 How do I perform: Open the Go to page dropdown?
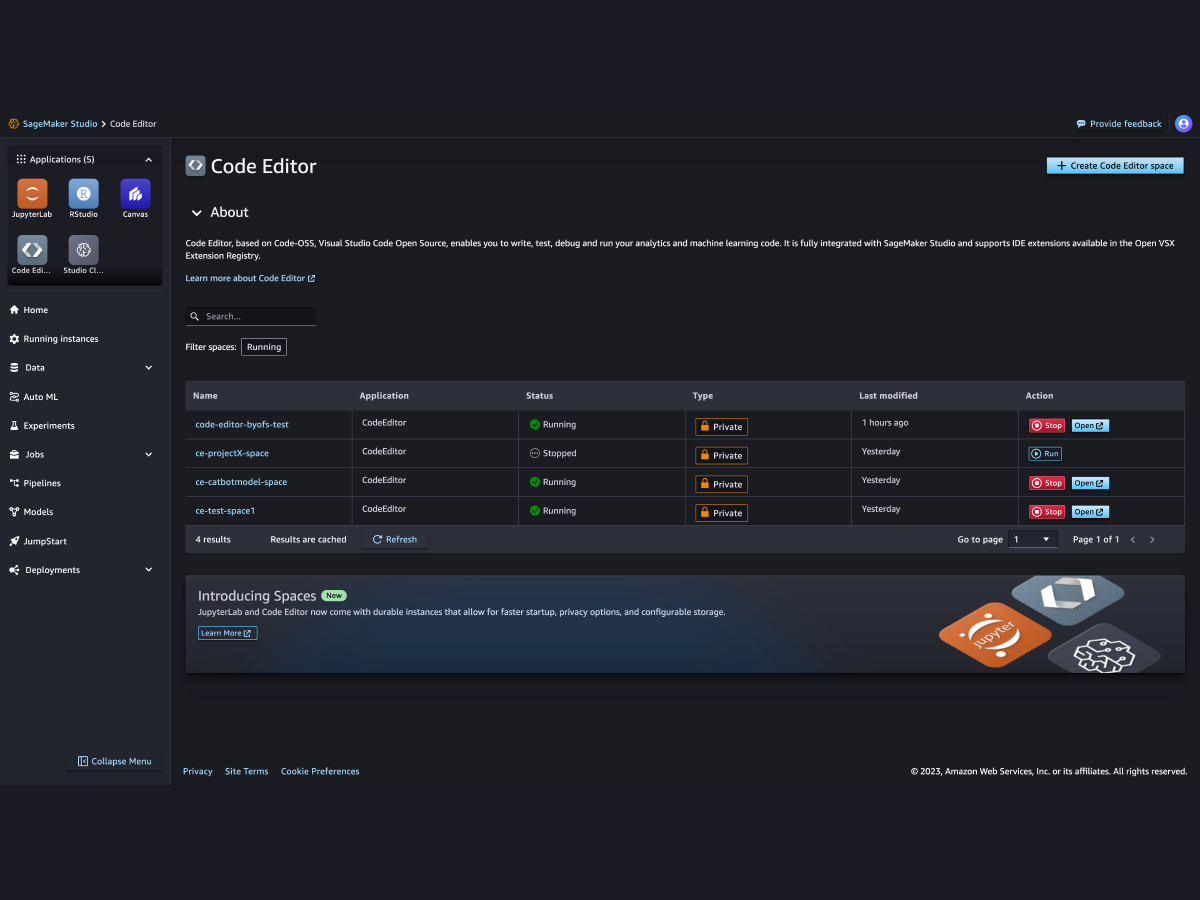[x=1032, y=538]
